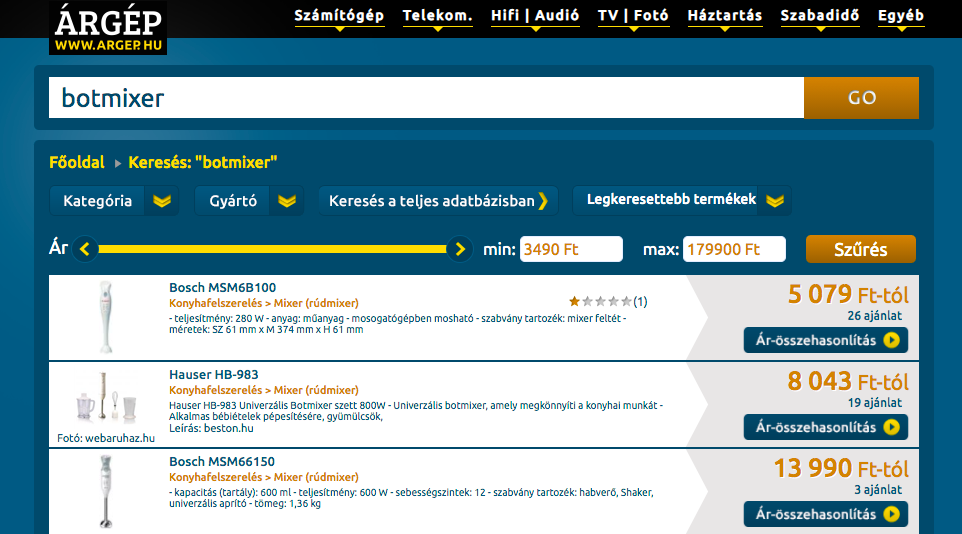Viewport: 962px width, 534px height.
Task: Click Ár-összehasonlítás for Hauser HB-983
Action: tap(826, 427)
